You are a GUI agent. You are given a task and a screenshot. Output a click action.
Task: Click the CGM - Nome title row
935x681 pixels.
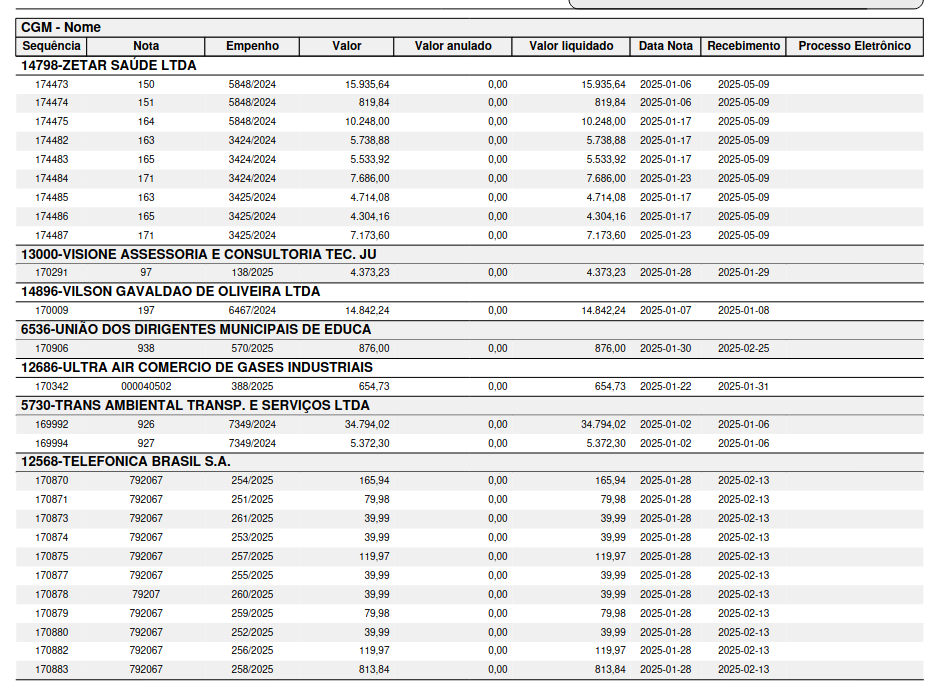pos(61,27)
